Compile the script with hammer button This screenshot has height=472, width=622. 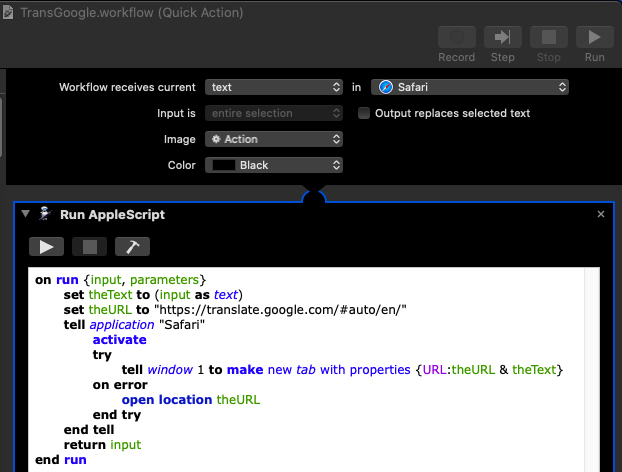132,247
